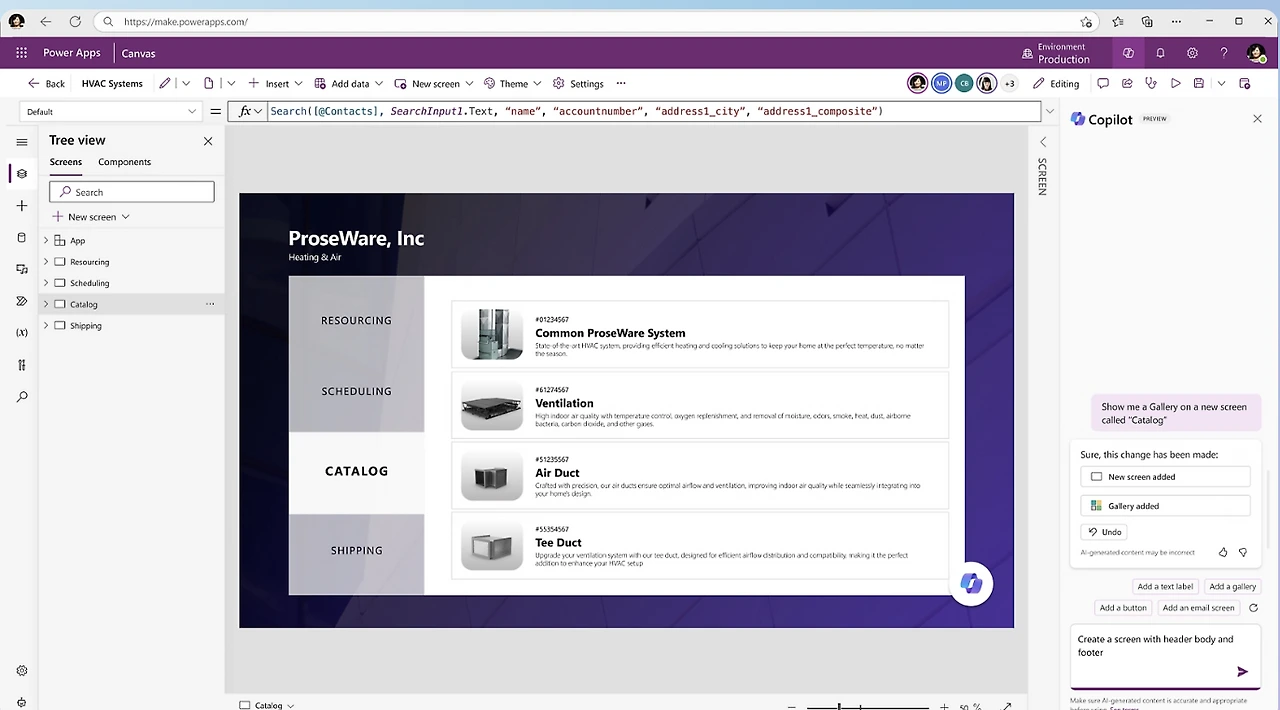Switch to the Screens tab
Image resolution: width=1280 pixels, height=710 pixels.
[66, 162]
